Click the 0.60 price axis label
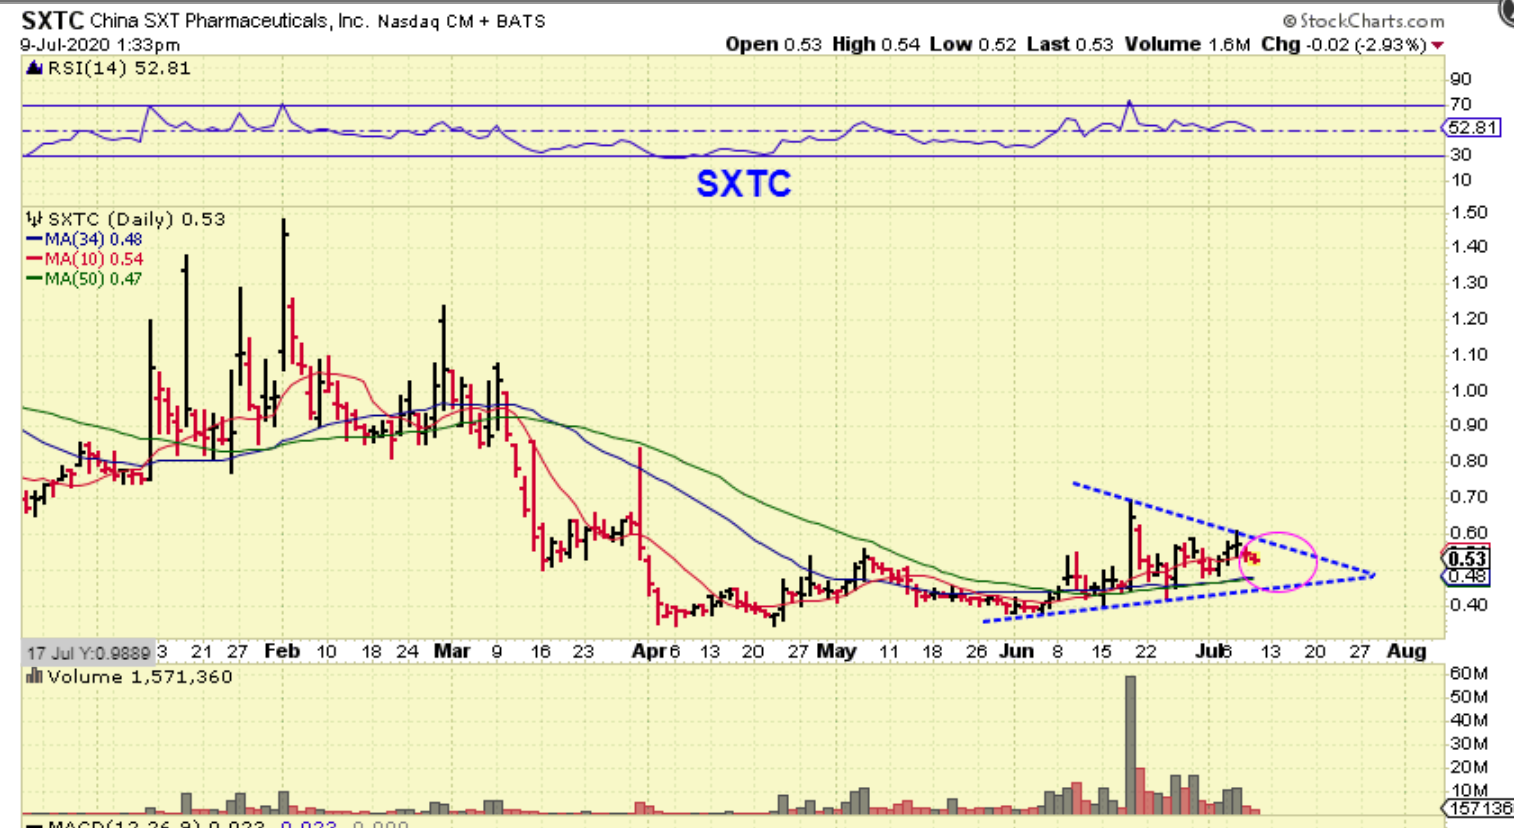 coord(1469,533)
